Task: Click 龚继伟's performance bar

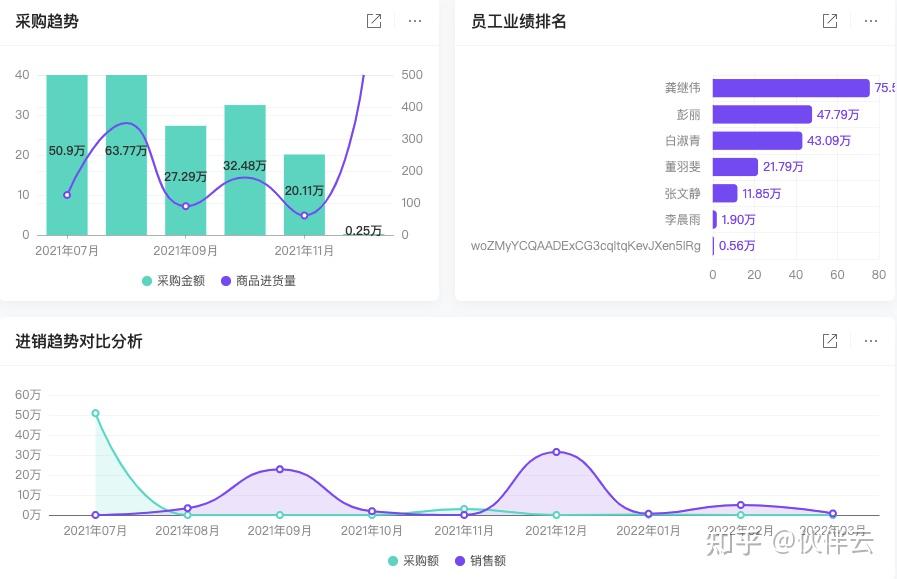Action: 791,88
